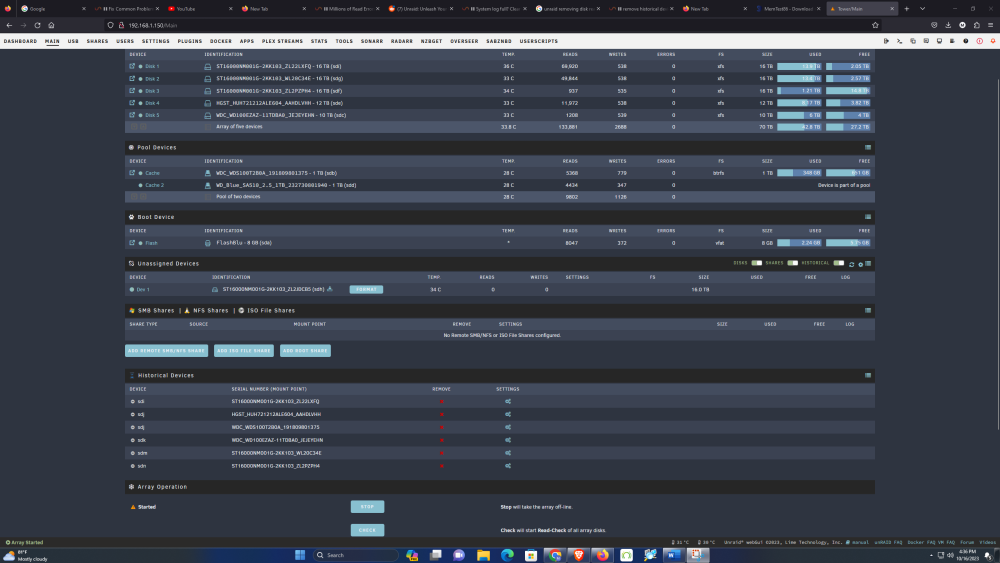Click the Flash boot device icon
The height and width of the screenshot is (563, 1000).
(207, 243)
